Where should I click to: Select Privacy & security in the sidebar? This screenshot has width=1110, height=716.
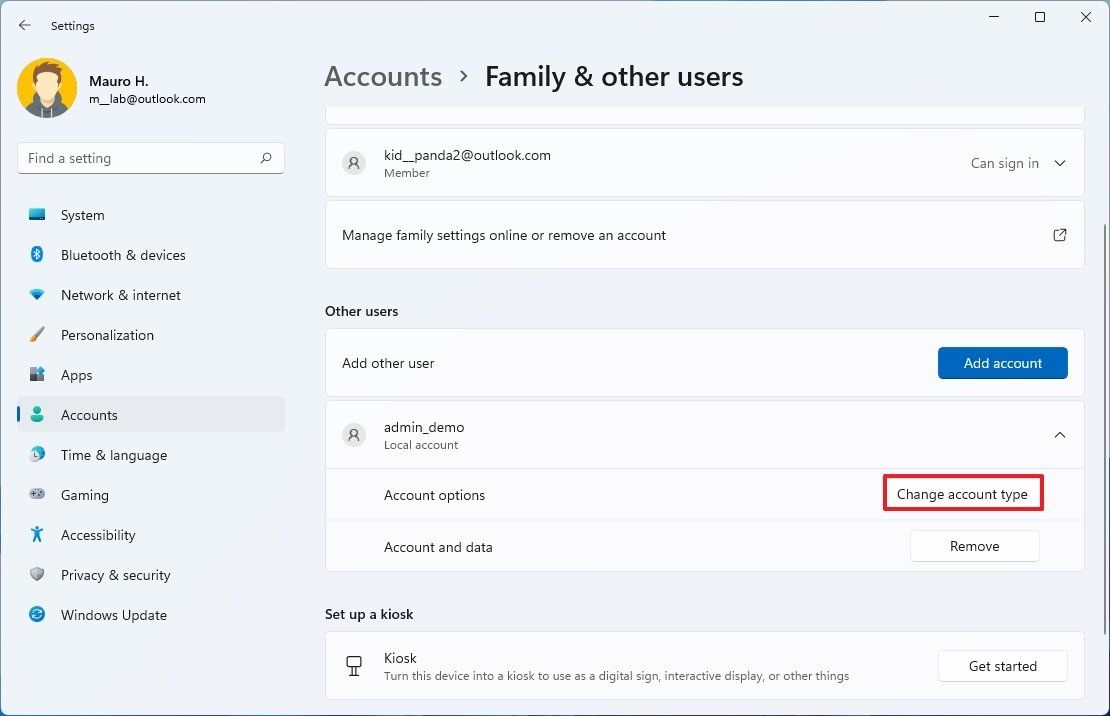[115, 575]
